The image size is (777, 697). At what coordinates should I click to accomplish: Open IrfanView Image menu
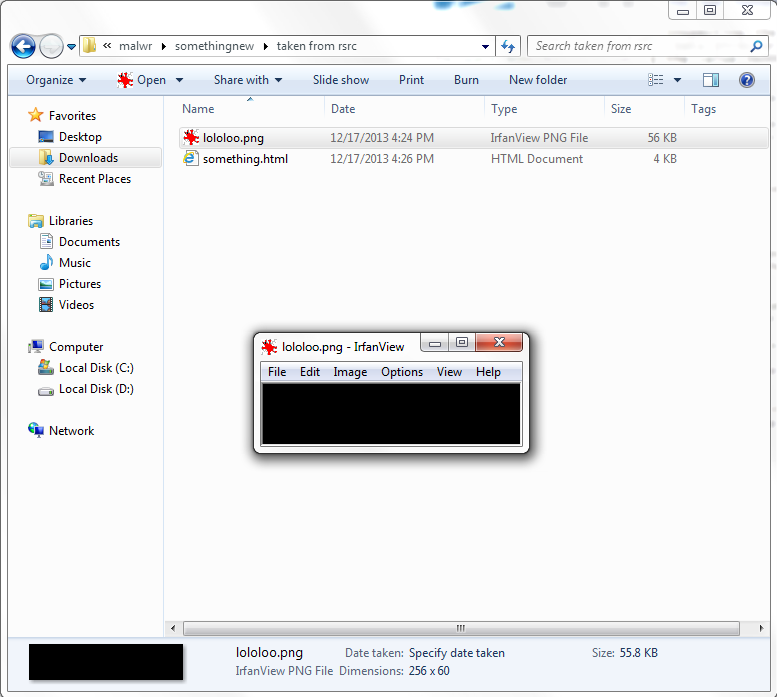[x=350, y=372]
